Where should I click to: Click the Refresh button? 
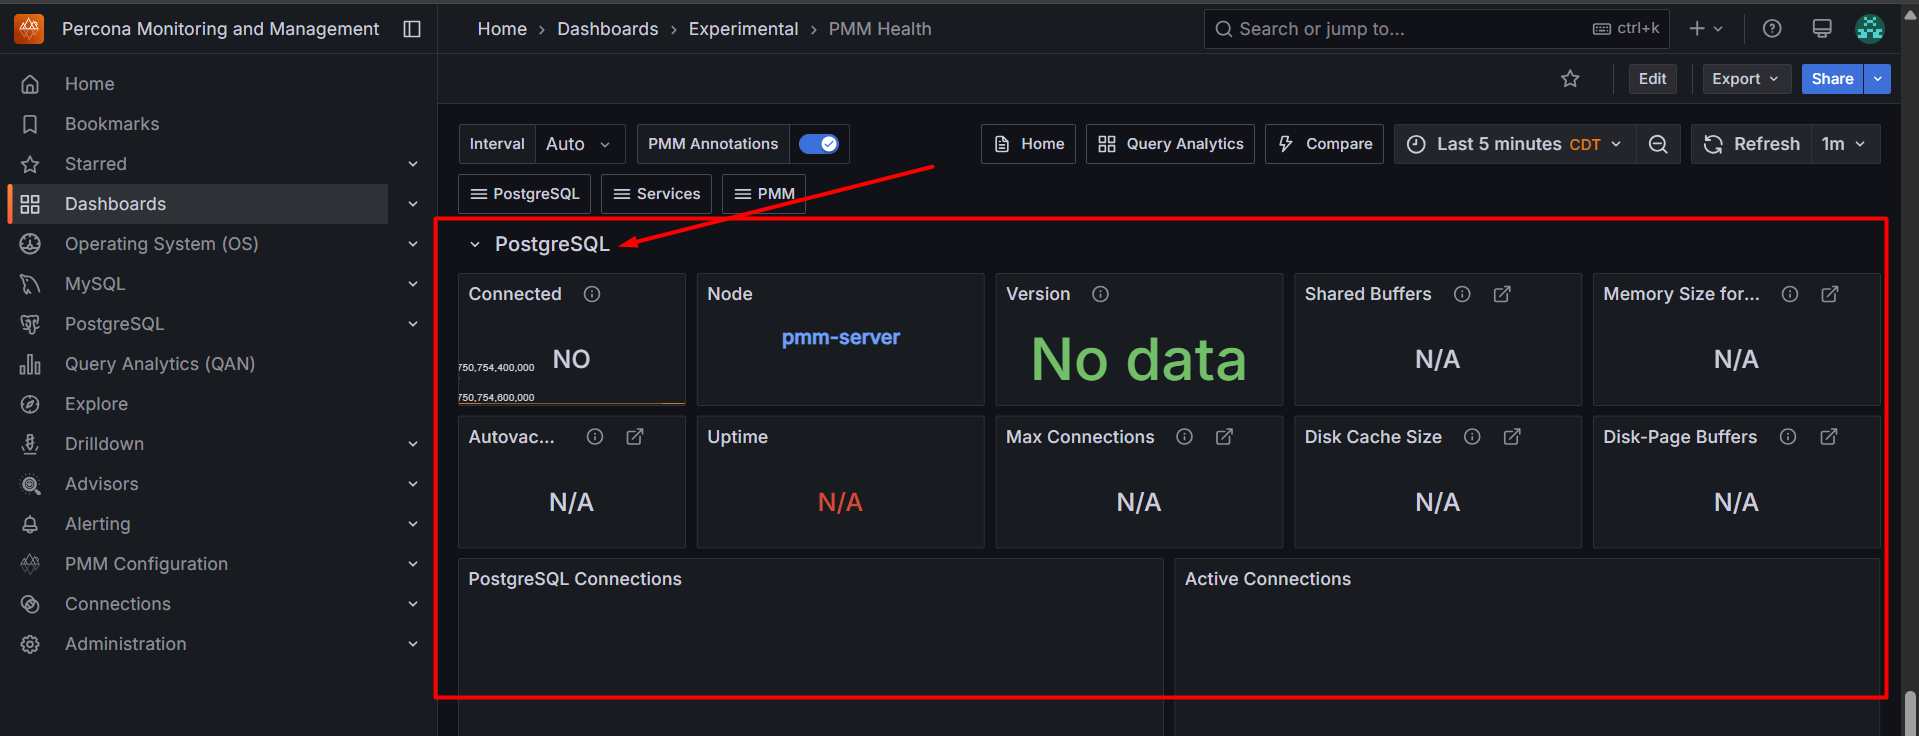[x=1751, y=144]
